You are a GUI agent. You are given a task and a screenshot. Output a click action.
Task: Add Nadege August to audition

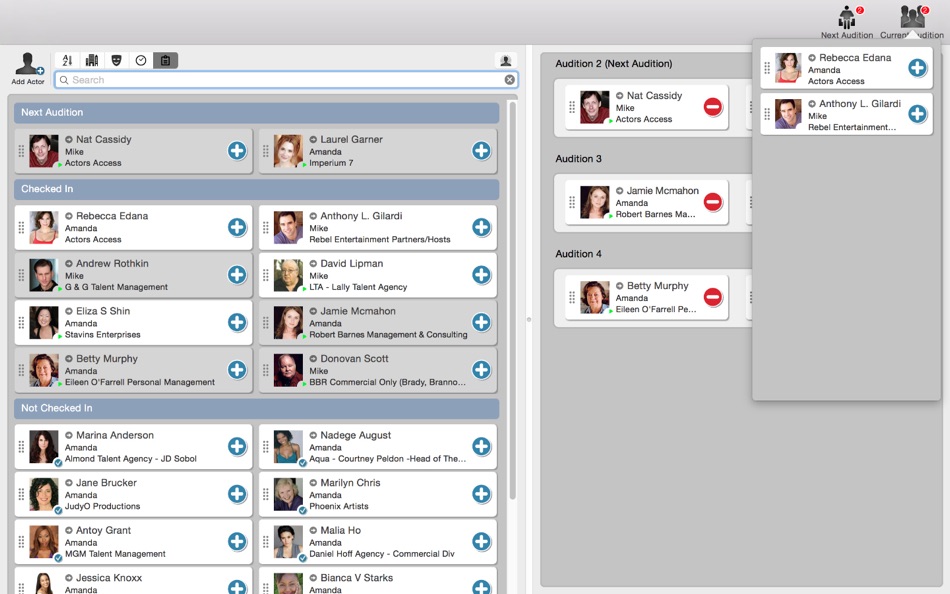tap(481, 447)
